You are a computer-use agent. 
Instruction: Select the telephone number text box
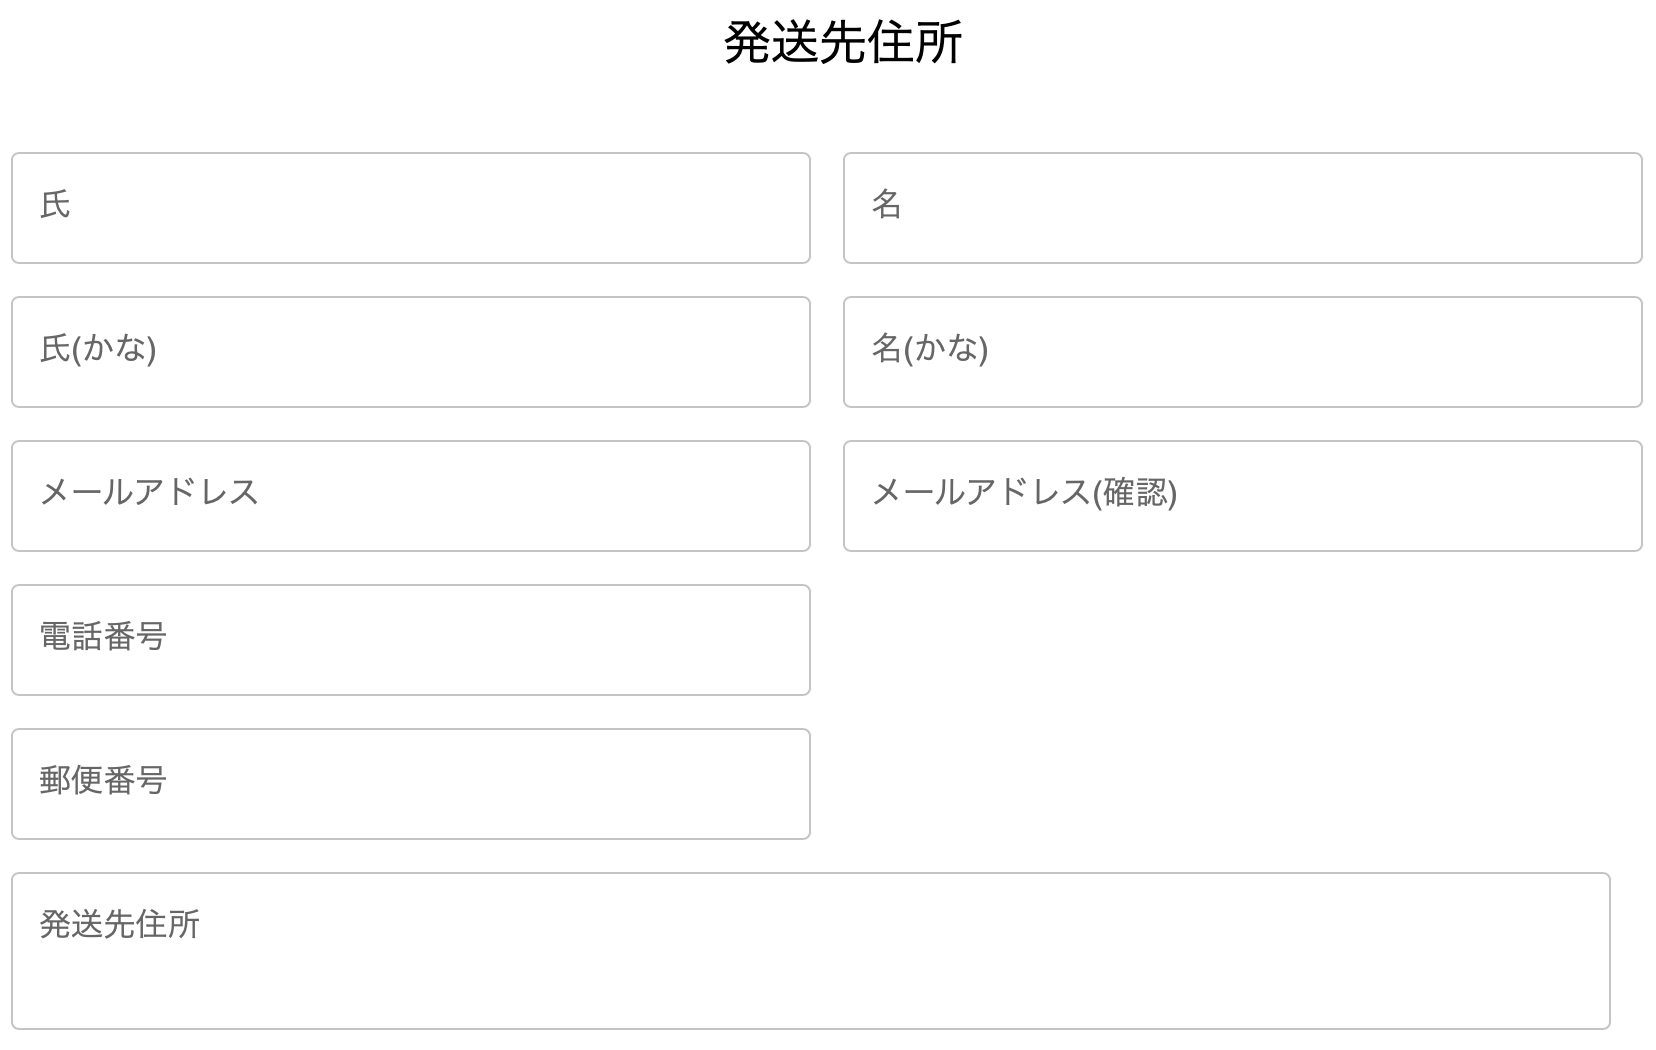point(410,640)
